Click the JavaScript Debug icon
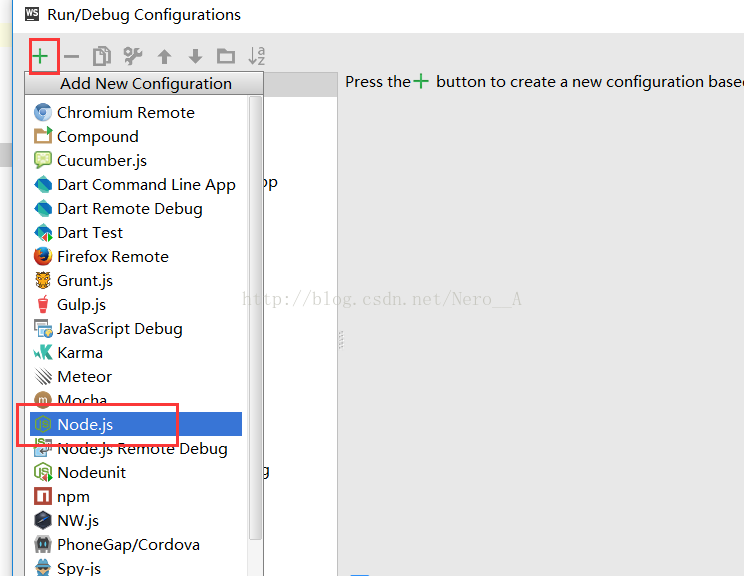 coord(43,328)
